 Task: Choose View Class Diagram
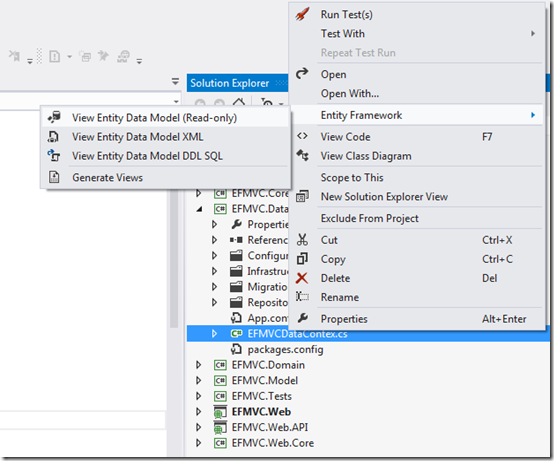point(366,156)
